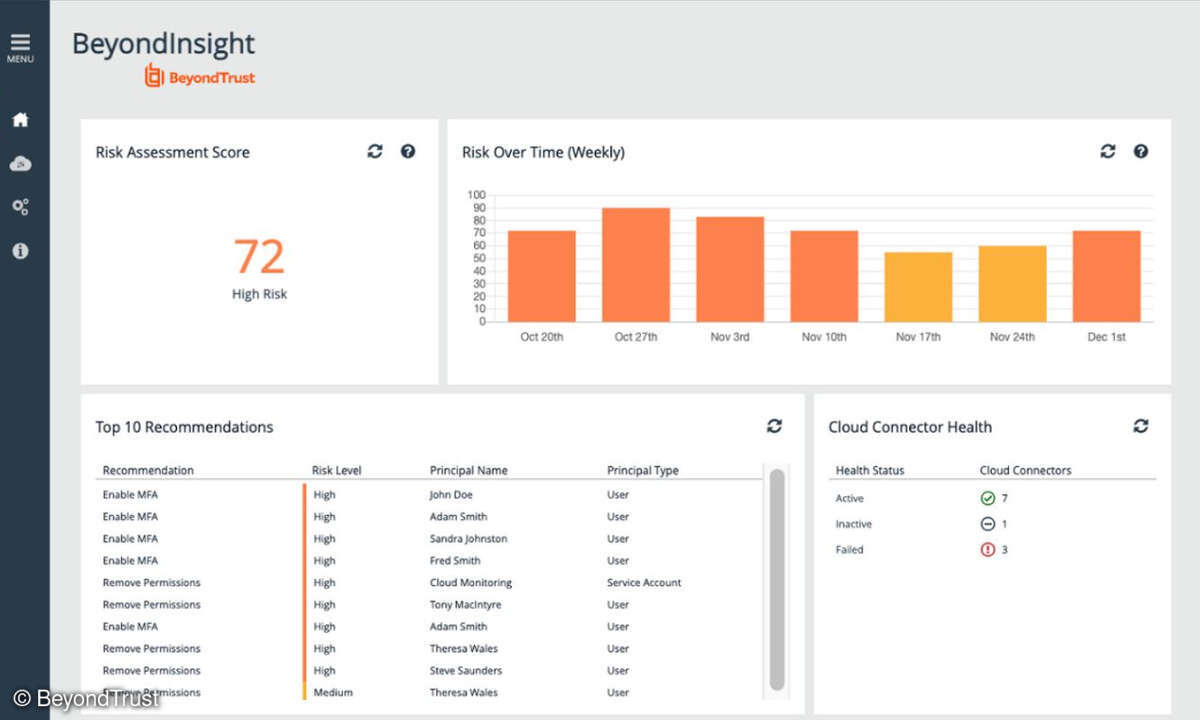This screenshot has width=1200, height=720.
Task: Sort by the Risk Level column header
Action: (x=337, y=470)
